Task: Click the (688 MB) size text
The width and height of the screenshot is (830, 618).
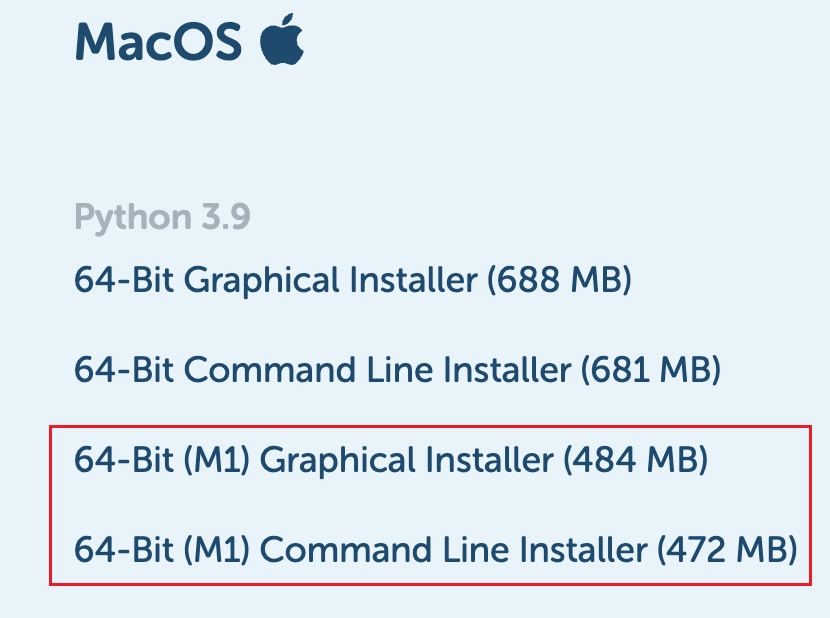Action: (558, 280)
